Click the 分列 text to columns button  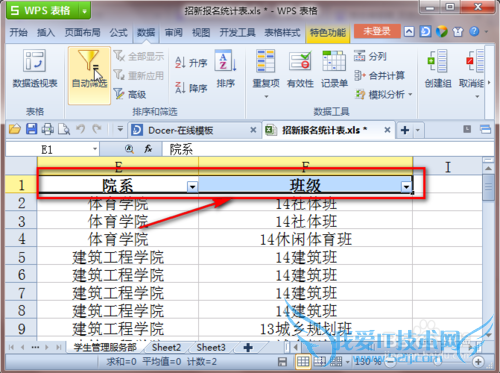(x=370, y=56)
